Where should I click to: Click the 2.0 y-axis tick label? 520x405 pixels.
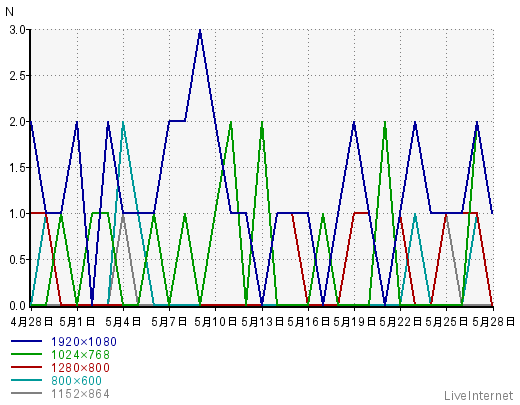tap(18, 122)
